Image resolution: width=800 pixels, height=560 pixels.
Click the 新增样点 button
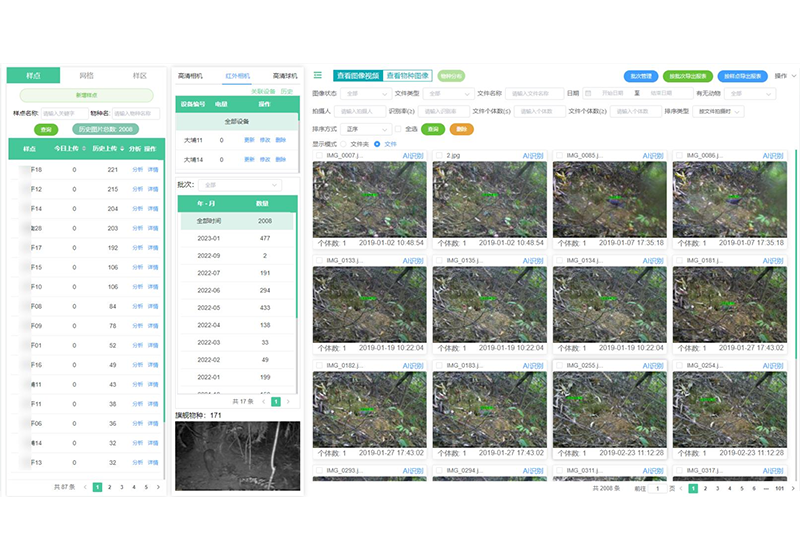(x=86, y=95)
